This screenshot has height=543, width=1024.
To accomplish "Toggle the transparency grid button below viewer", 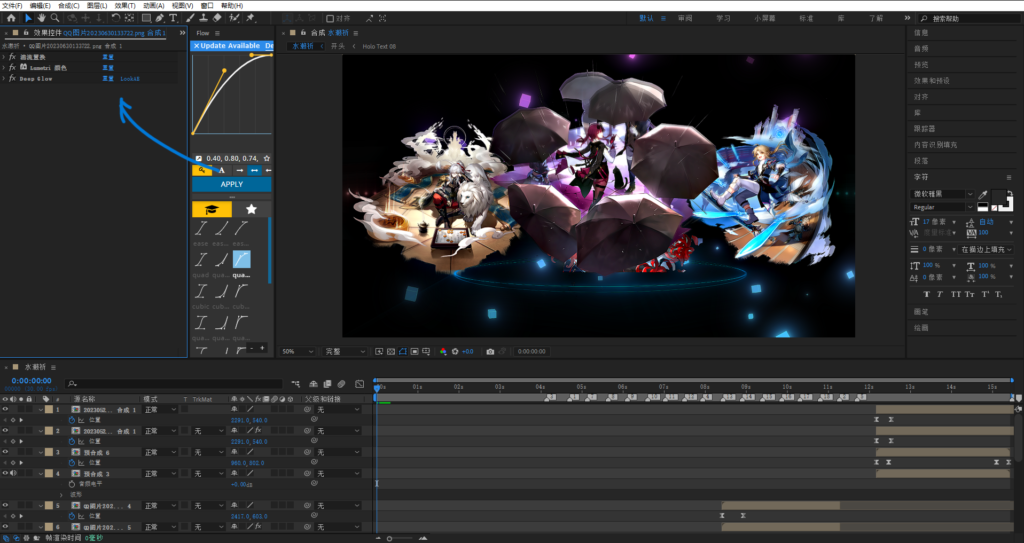I will point(391,352).
